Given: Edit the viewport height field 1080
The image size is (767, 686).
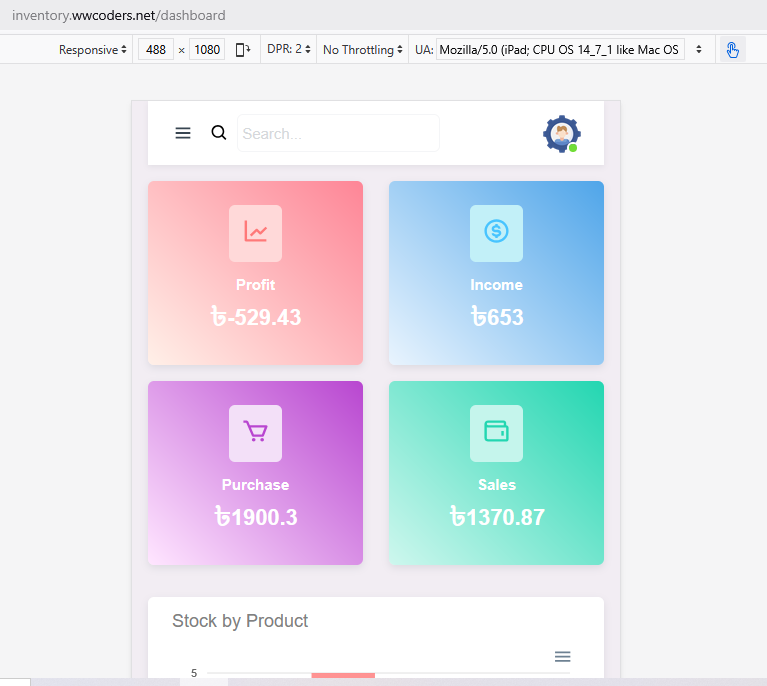Looking at the screenshot, I should (207, 49).
